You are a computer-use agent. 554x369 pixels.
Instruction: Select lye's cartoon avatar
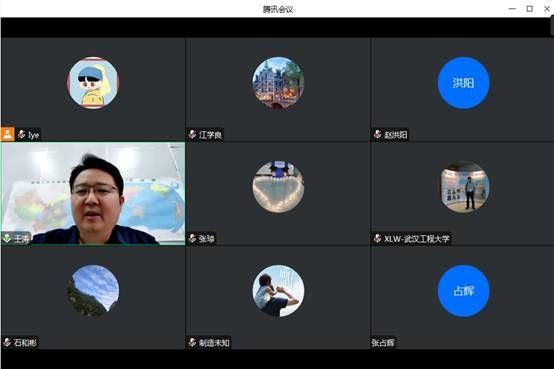coord(93,82)
